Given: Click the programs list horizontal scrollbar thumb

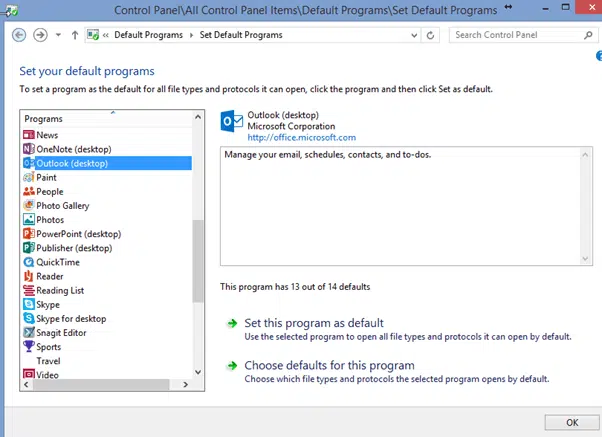Looking at the screenshot, I should (x=101, y=384).
